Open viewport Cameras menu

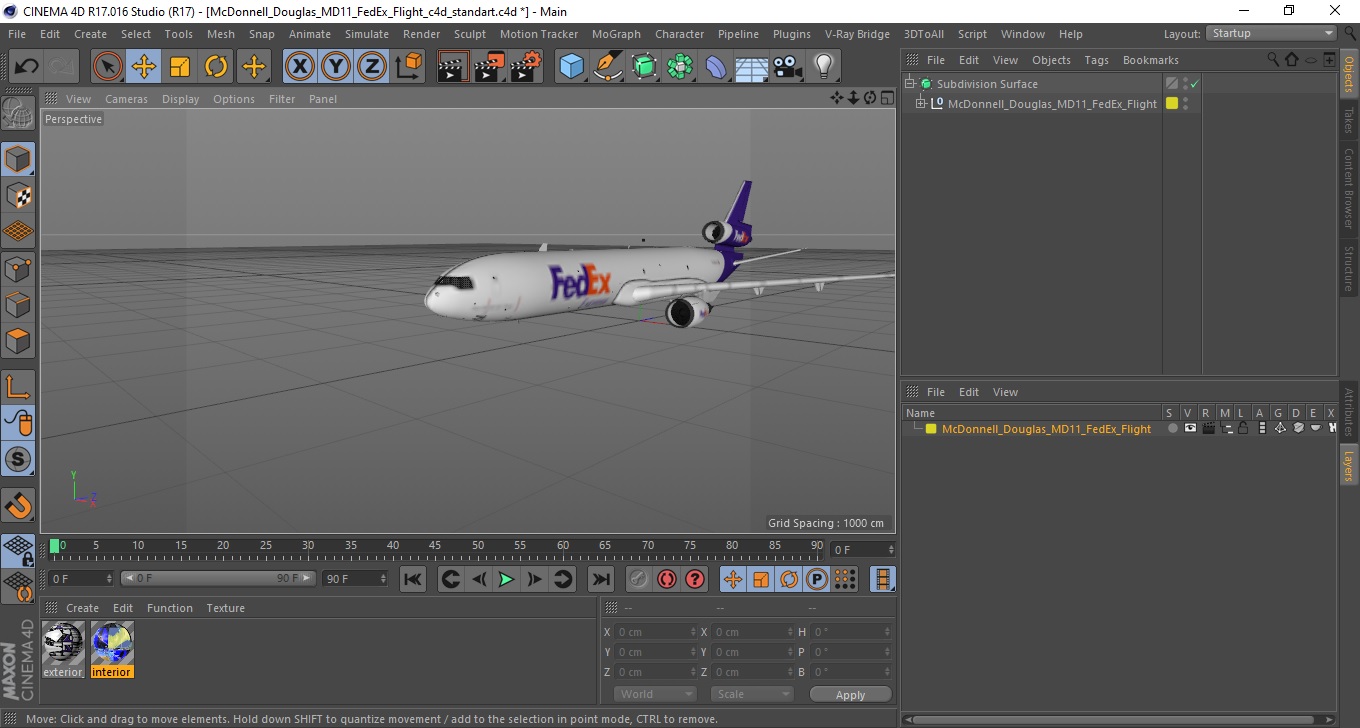[126, 99]
